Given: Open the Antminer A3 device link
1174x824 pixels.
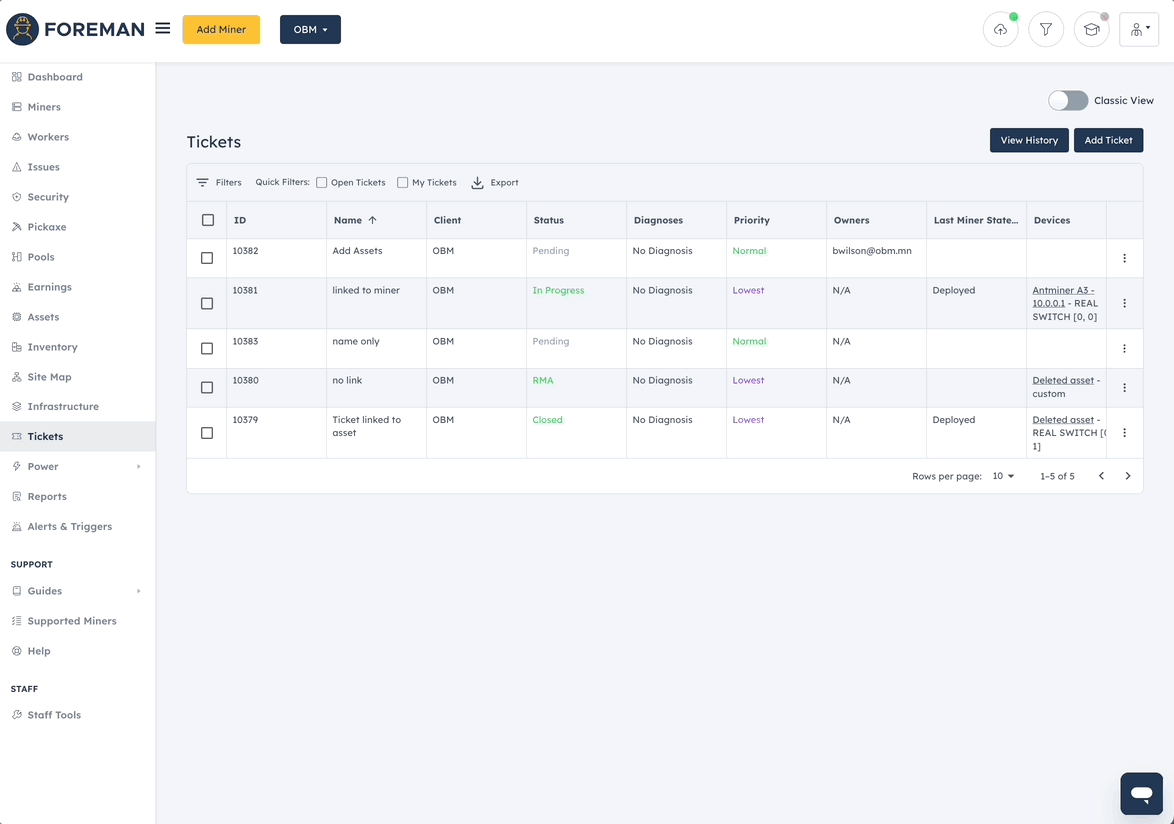Looking at the screenshot, I should click(x=1062, y=296).
